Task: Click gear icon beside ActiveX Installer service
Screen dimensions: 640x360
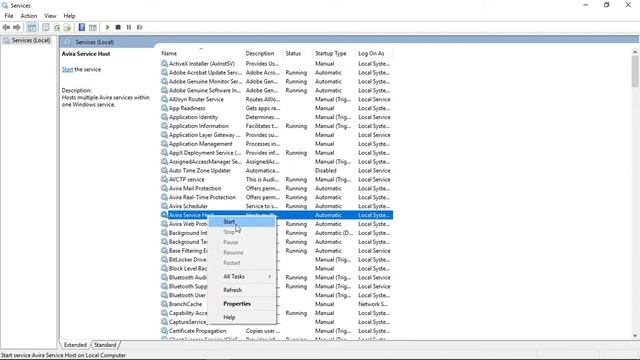Action: tap(164, 63)
